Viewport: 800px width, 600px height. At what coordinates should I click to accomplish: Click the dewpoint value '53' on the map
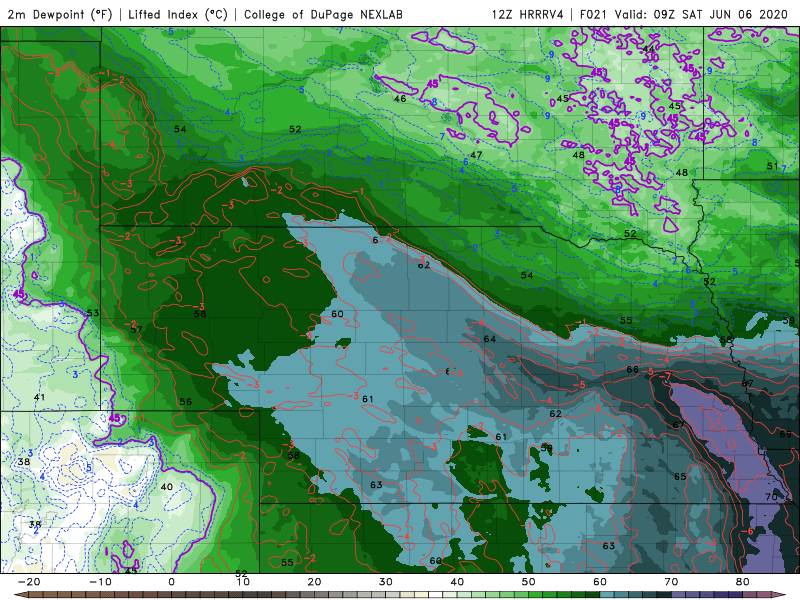point(93,313)
